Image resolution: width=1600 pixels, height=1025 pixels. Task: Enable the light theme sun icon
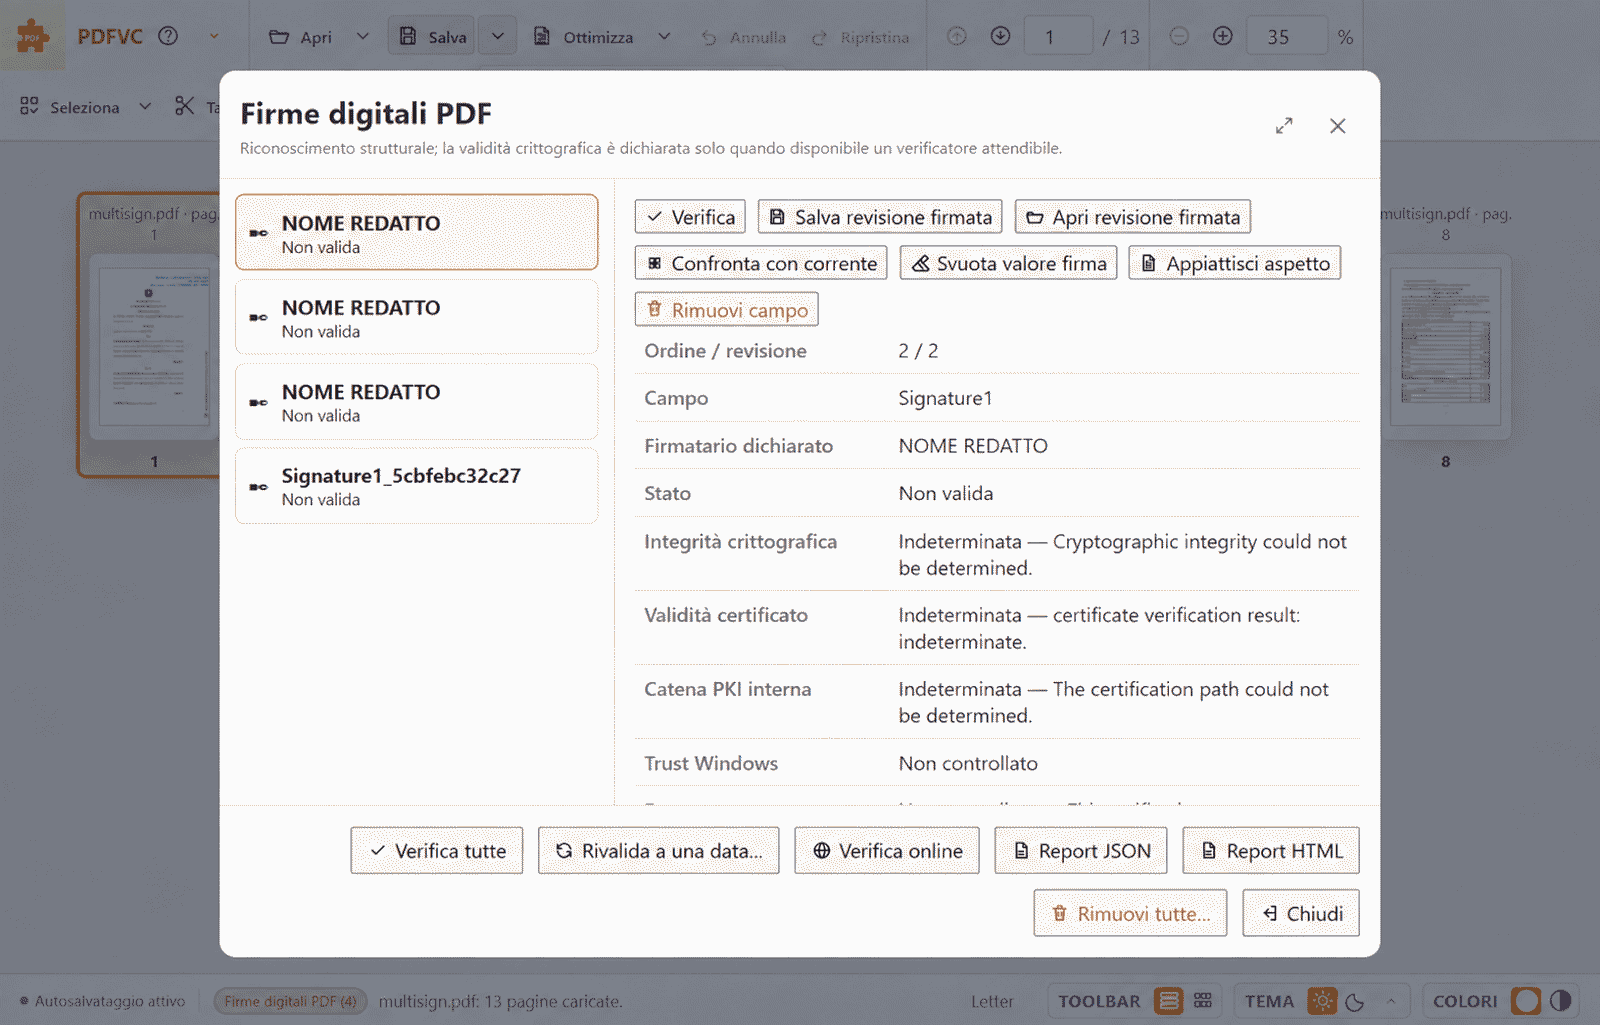point(1322,1001)
